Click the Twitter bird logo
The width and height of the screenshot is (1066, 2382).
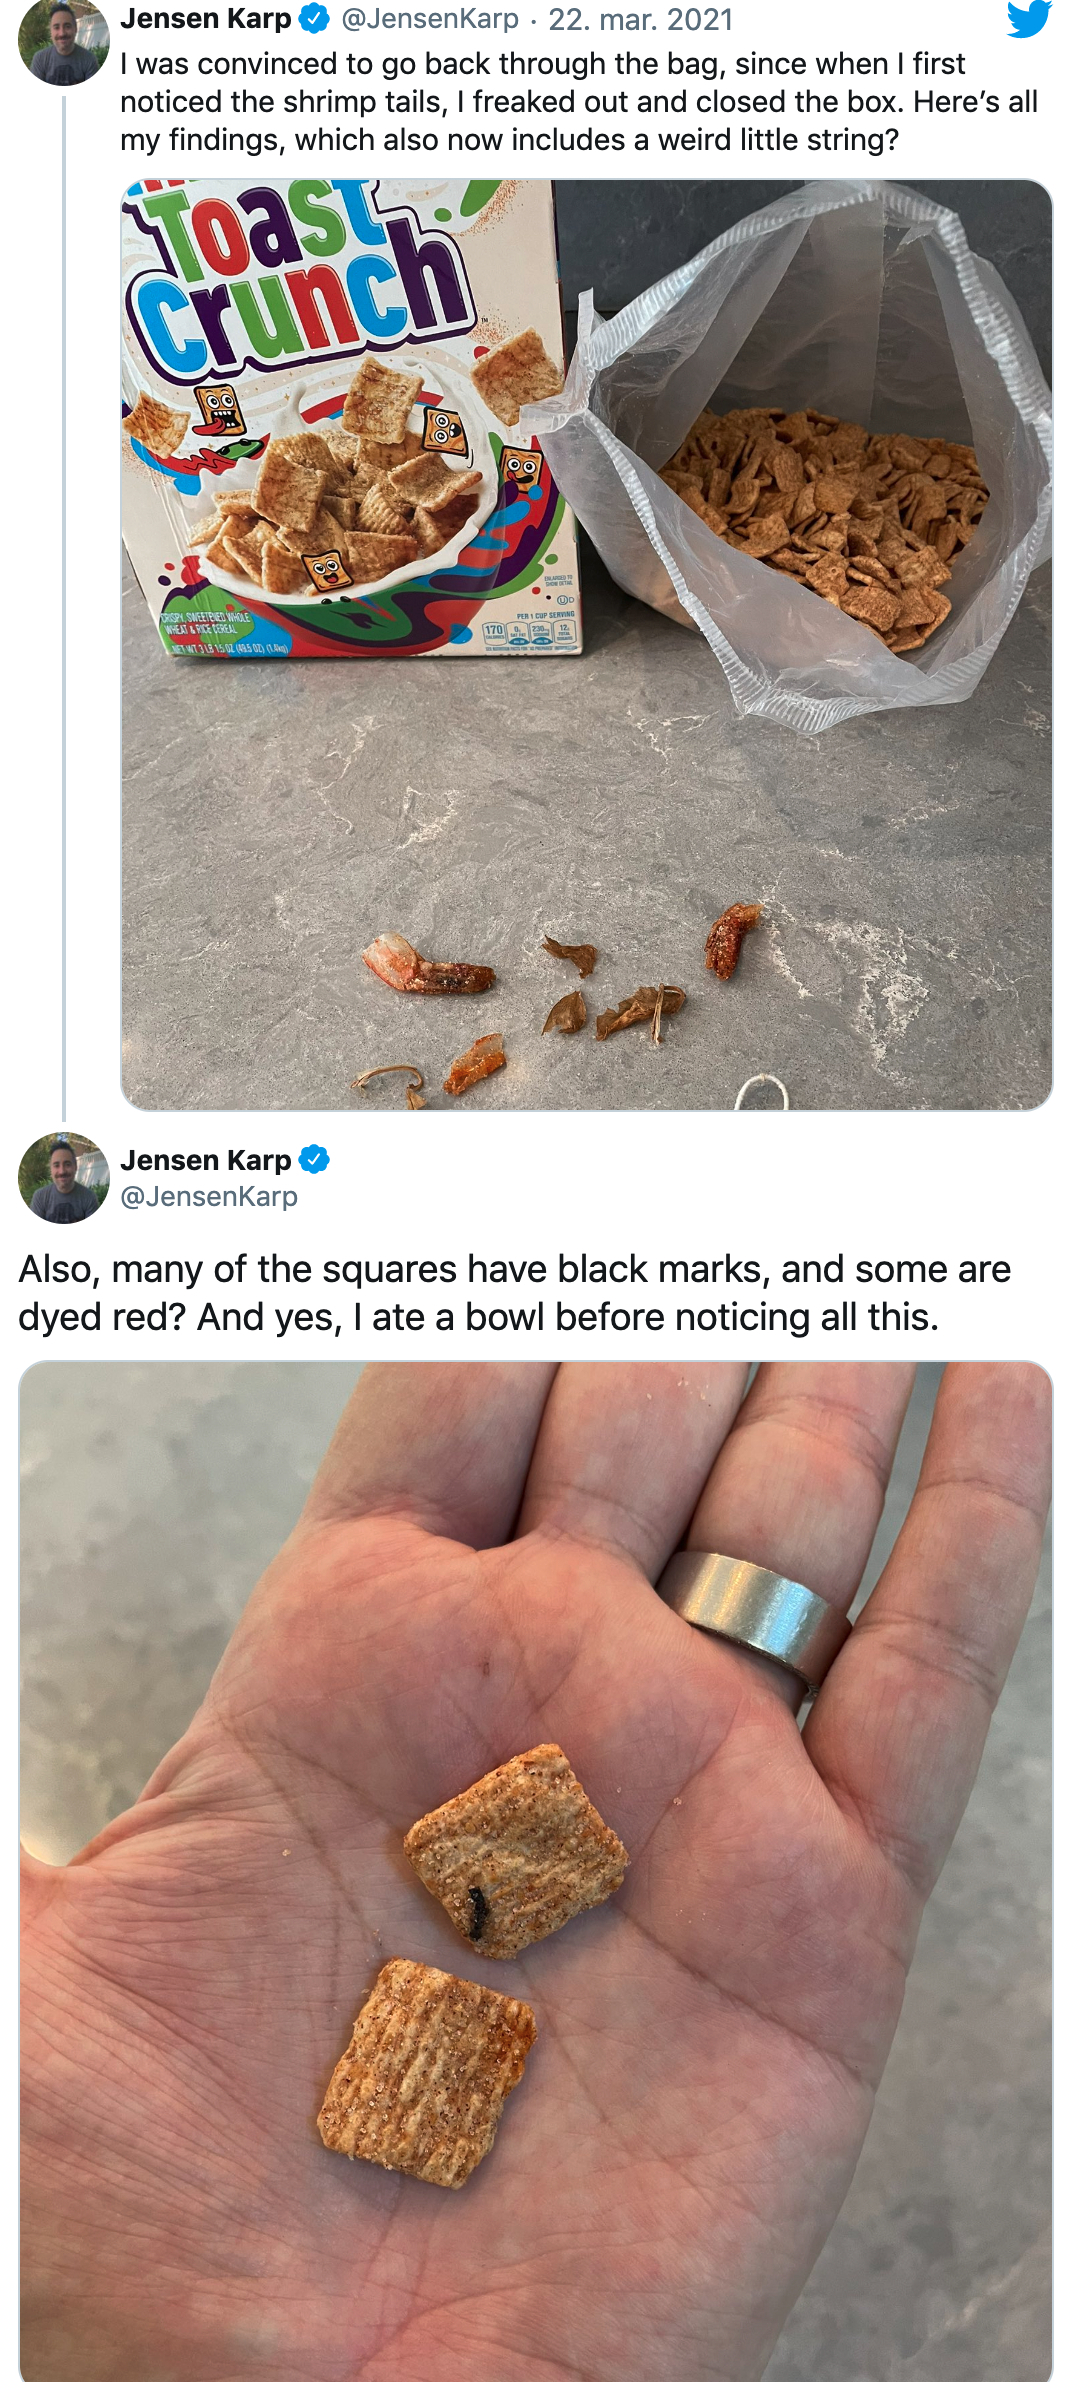pos(1028,19)
